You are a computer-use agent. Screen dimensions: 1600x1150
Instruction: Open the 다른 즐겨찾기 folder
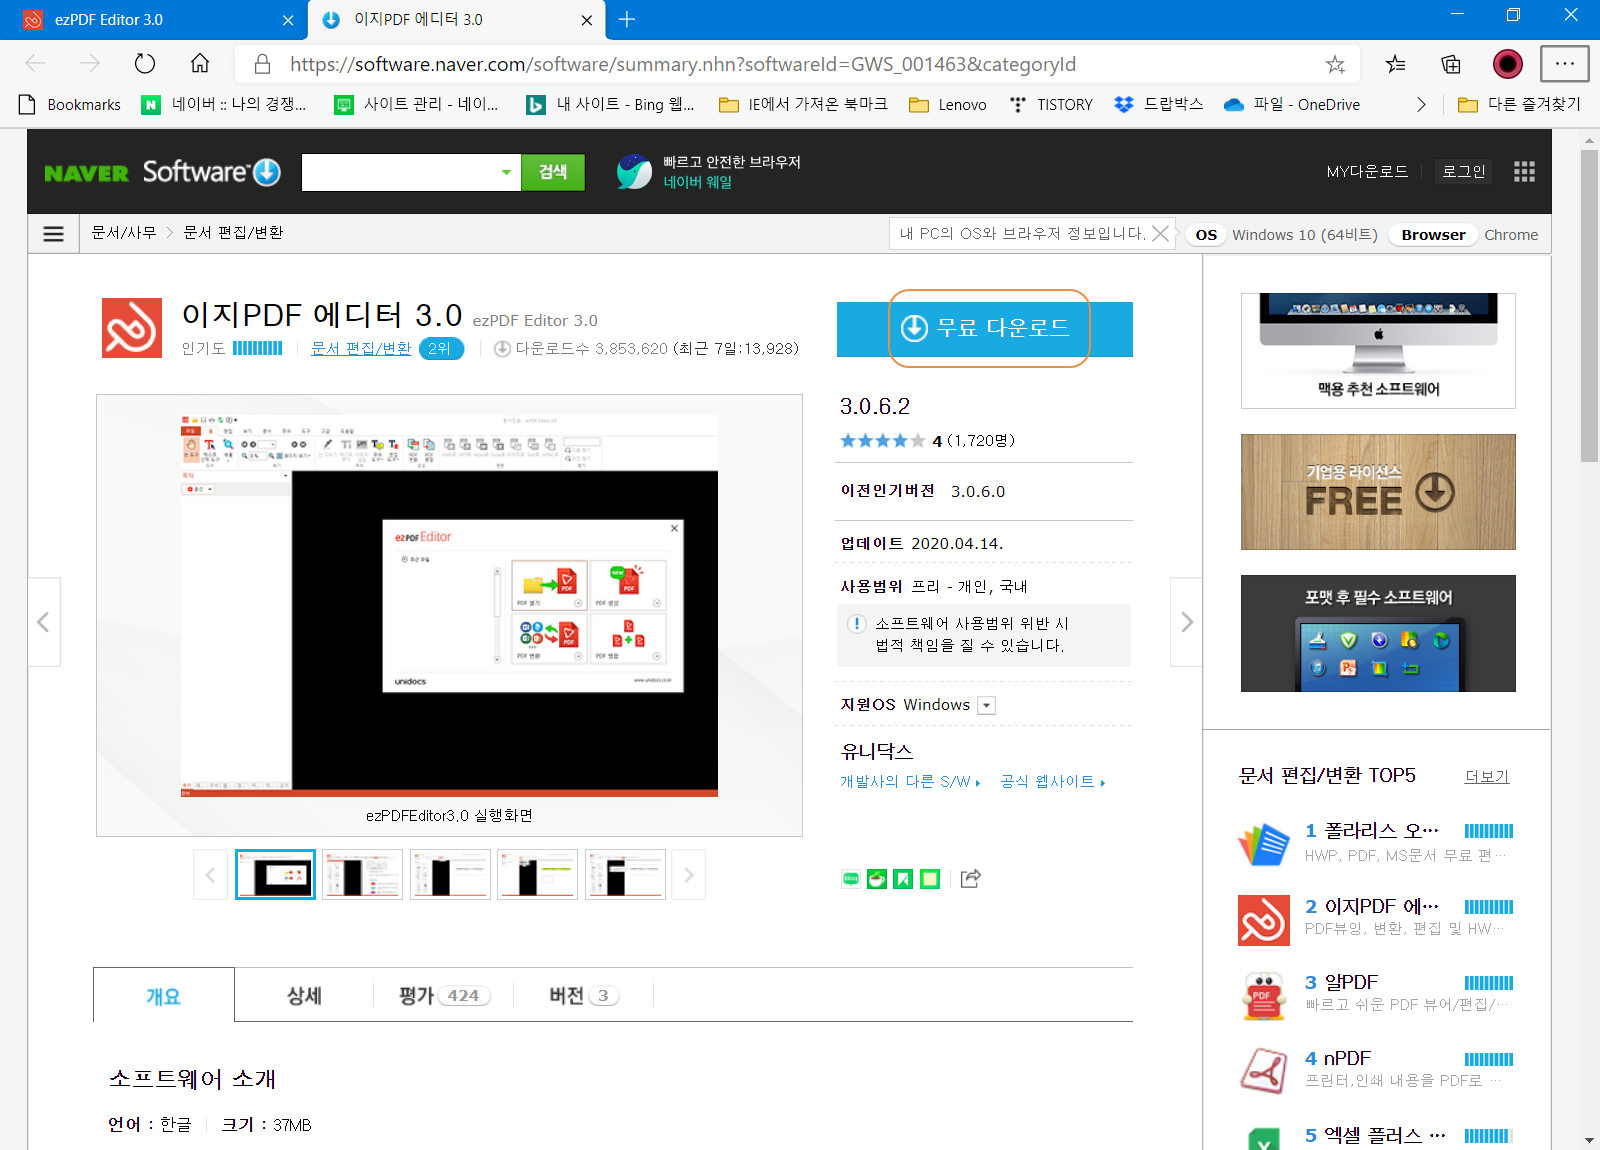tap(1519, 105)
